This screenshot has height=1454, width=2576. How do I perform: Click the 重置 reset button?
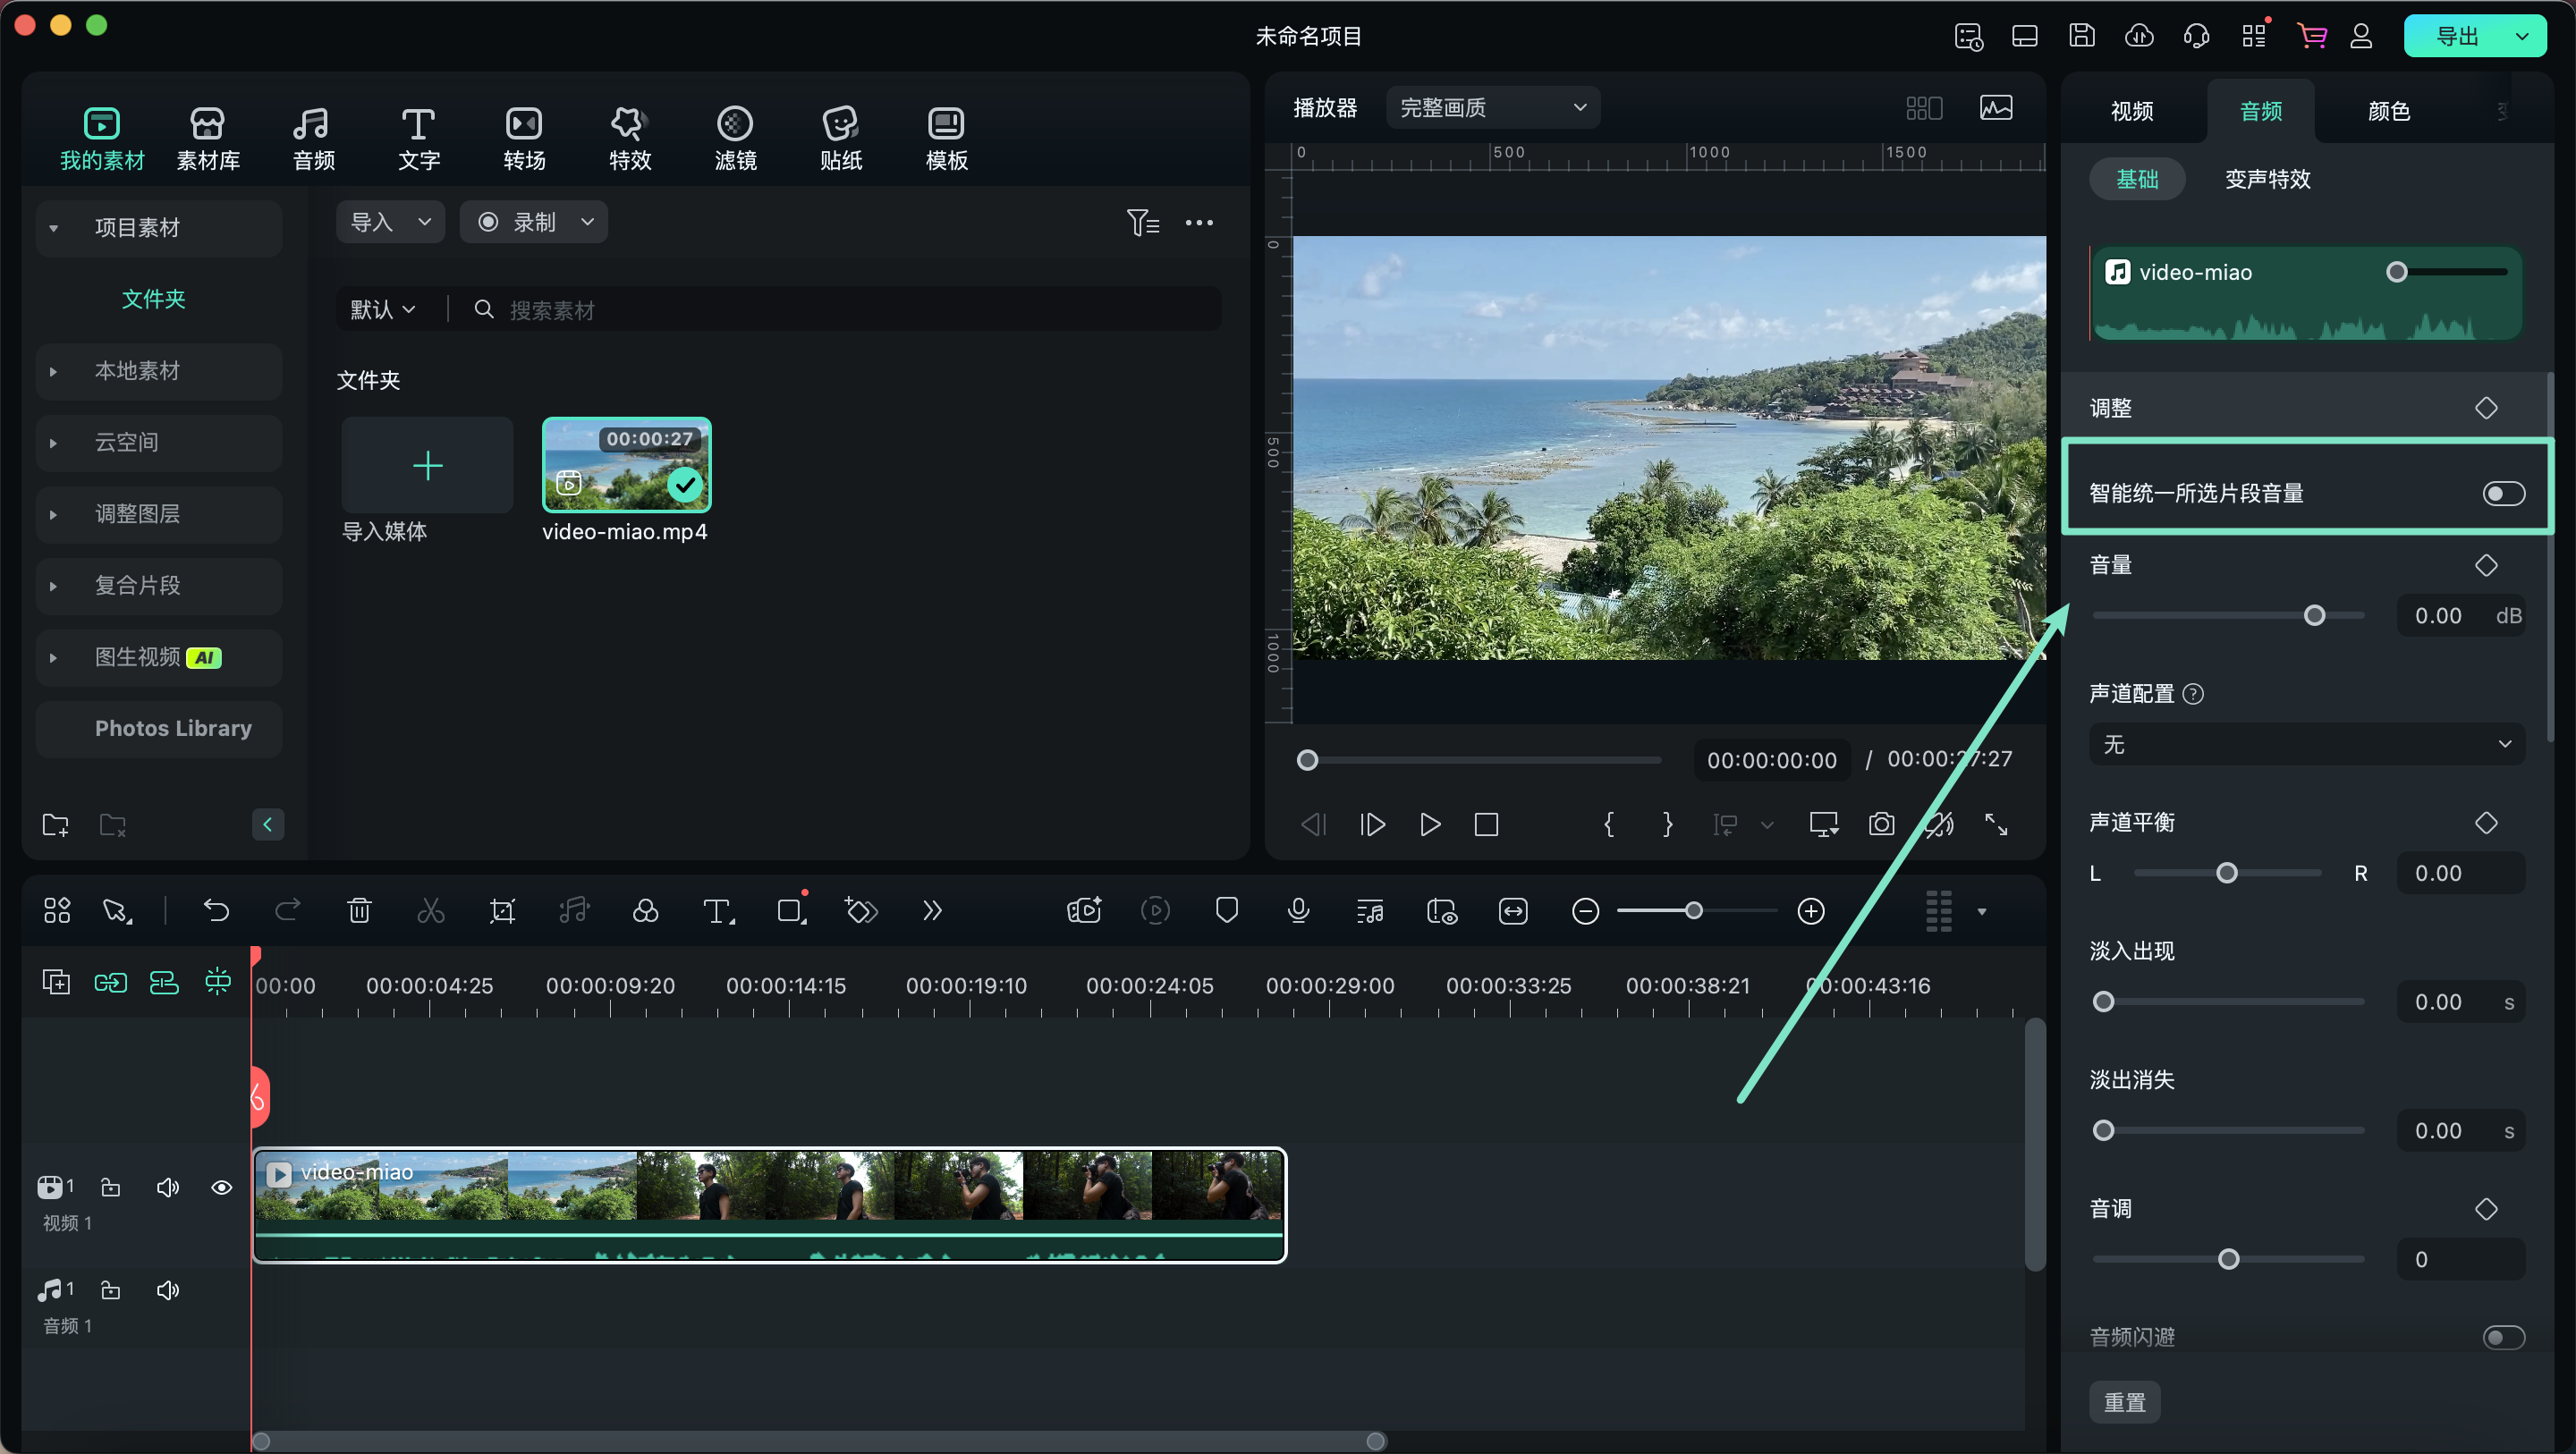[x=2124, y=1402]
